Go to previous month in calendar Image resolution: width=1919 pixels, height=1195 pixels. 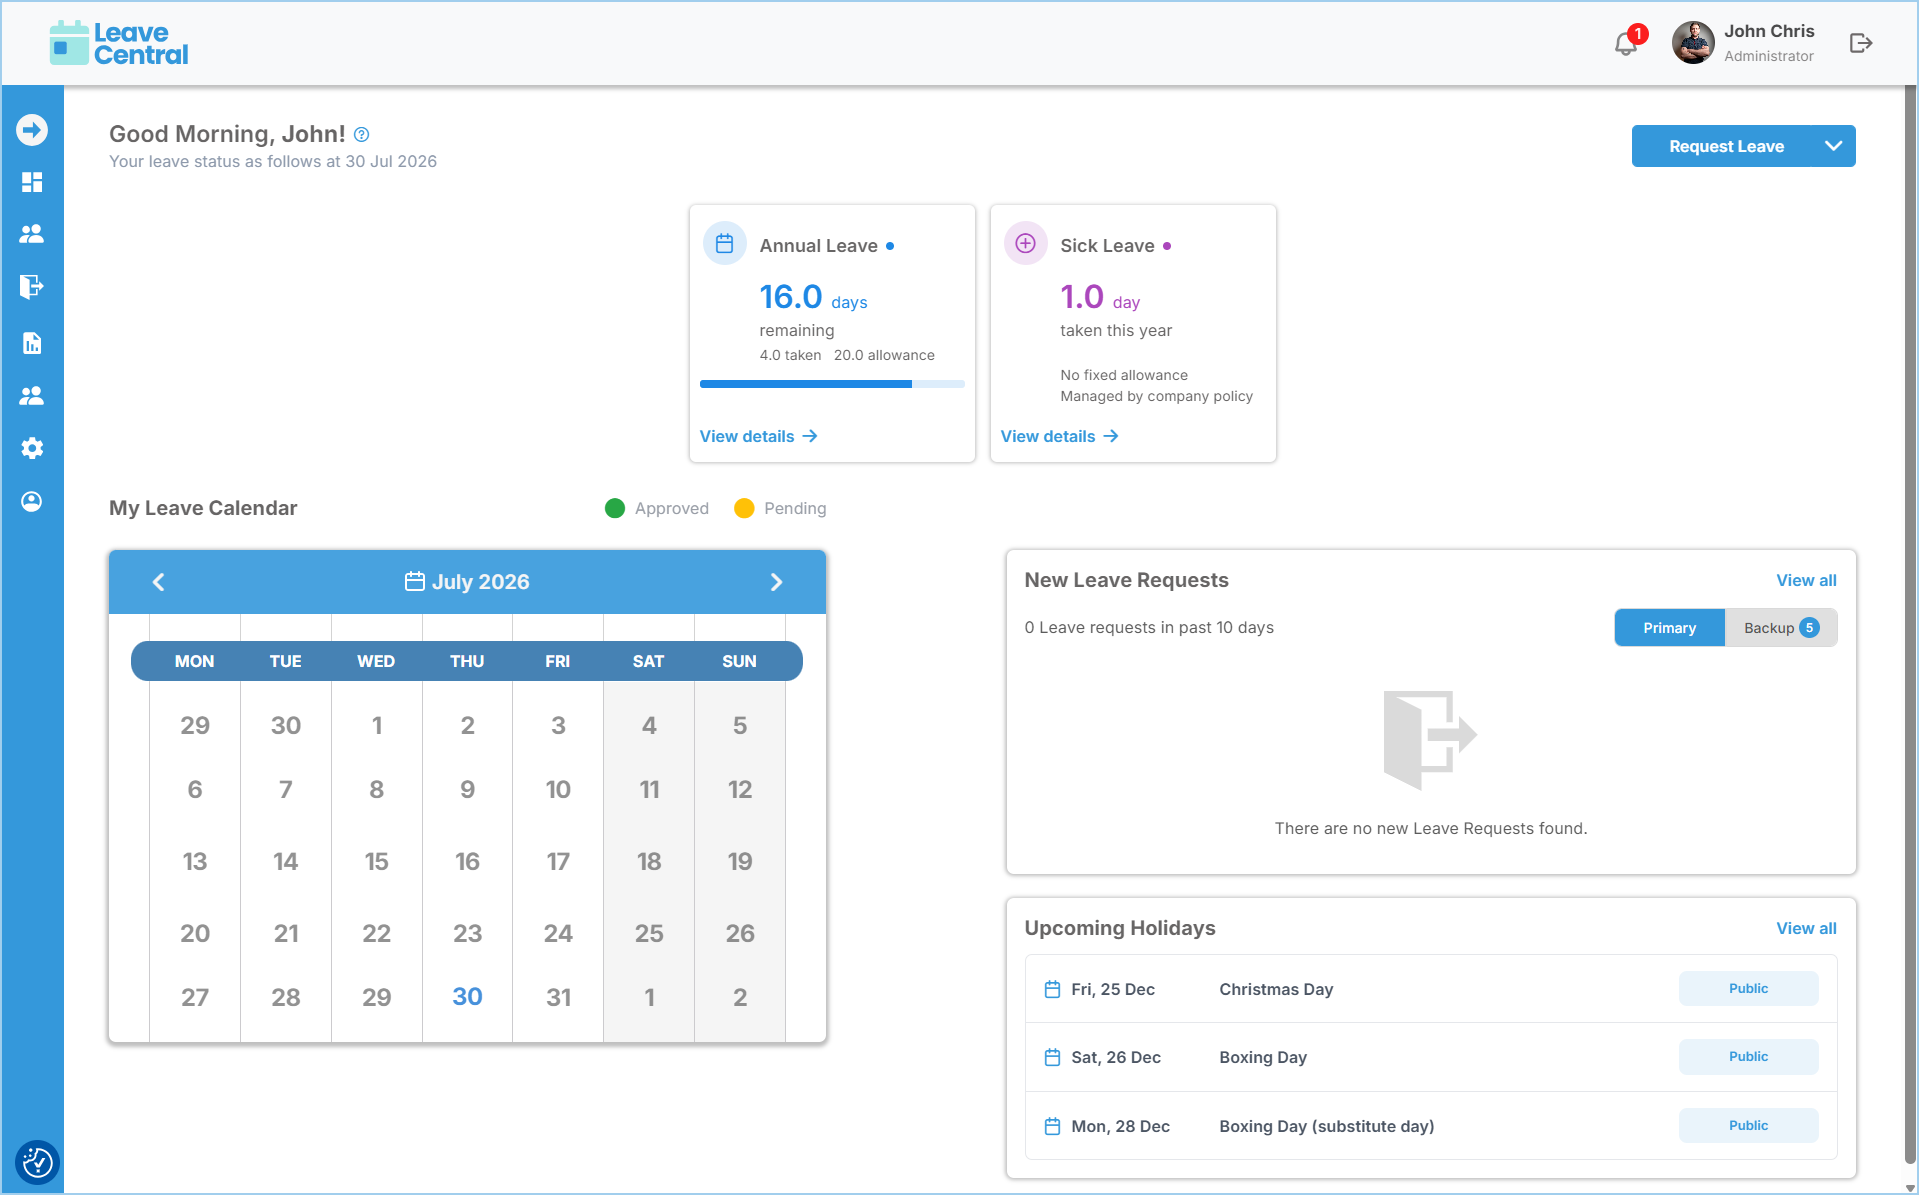[158, 582]
